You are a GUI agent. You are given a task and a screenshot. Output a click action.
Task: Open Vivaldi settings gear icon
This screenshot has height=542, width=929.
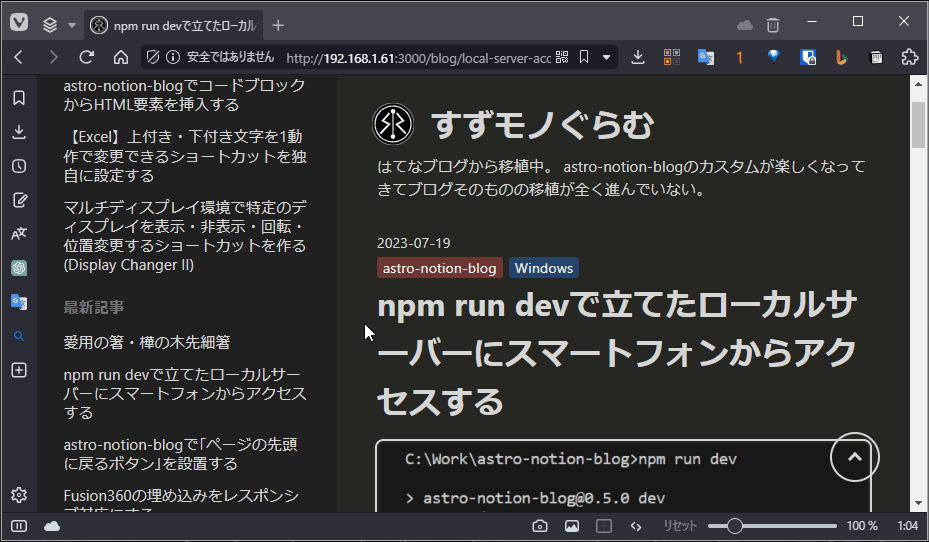(x=19, y=495)
